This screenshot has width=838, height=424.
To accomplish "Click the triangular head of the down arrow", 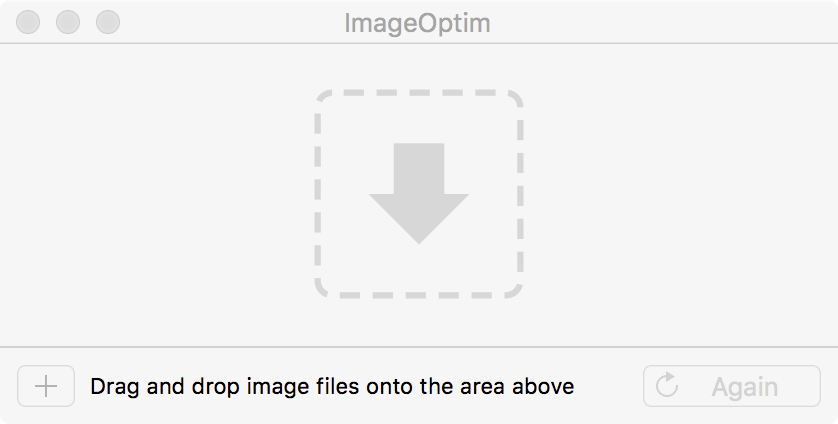I will pos(419,218).
